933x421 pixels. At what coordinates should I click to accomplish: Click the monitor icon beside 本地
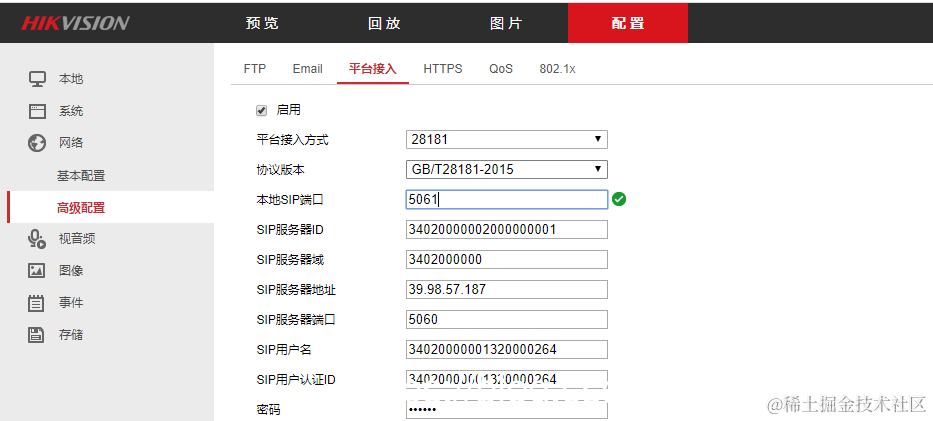pyautogui.click(x=37, y=78)
